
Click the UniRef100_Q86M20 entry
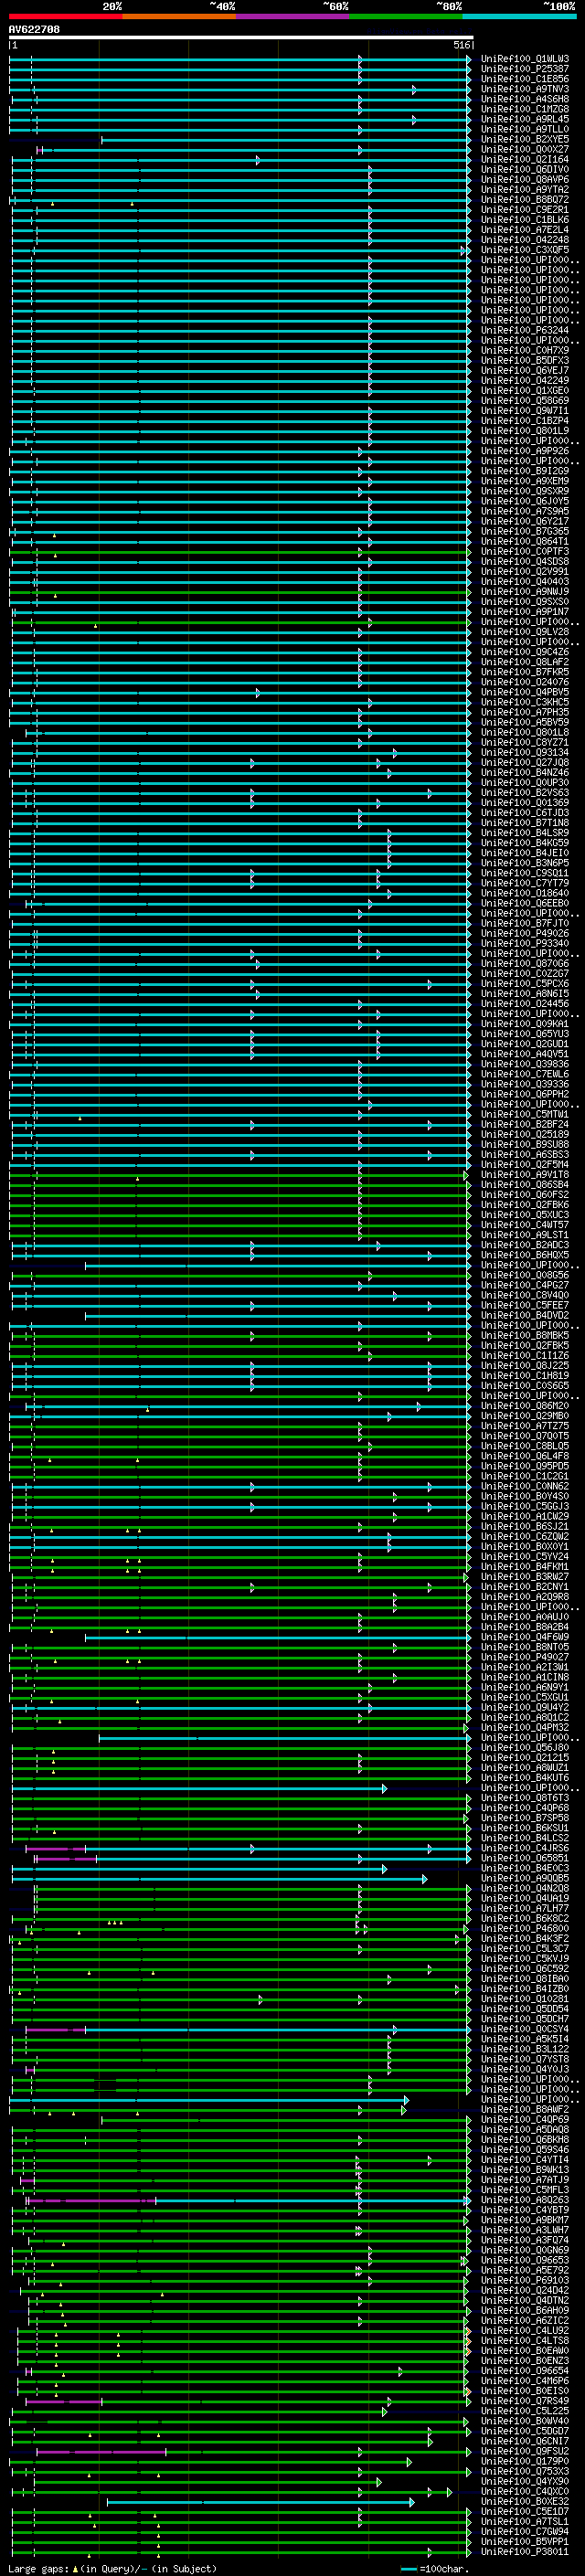[x=525, y=1405]
